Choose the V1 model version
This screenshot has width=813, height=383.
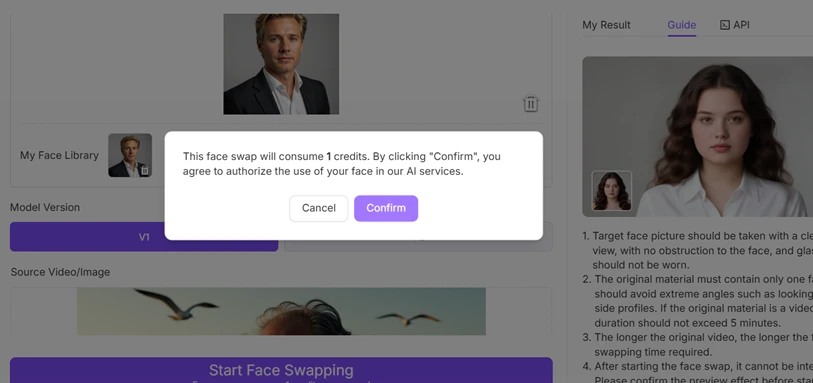(x=144, y=237)
